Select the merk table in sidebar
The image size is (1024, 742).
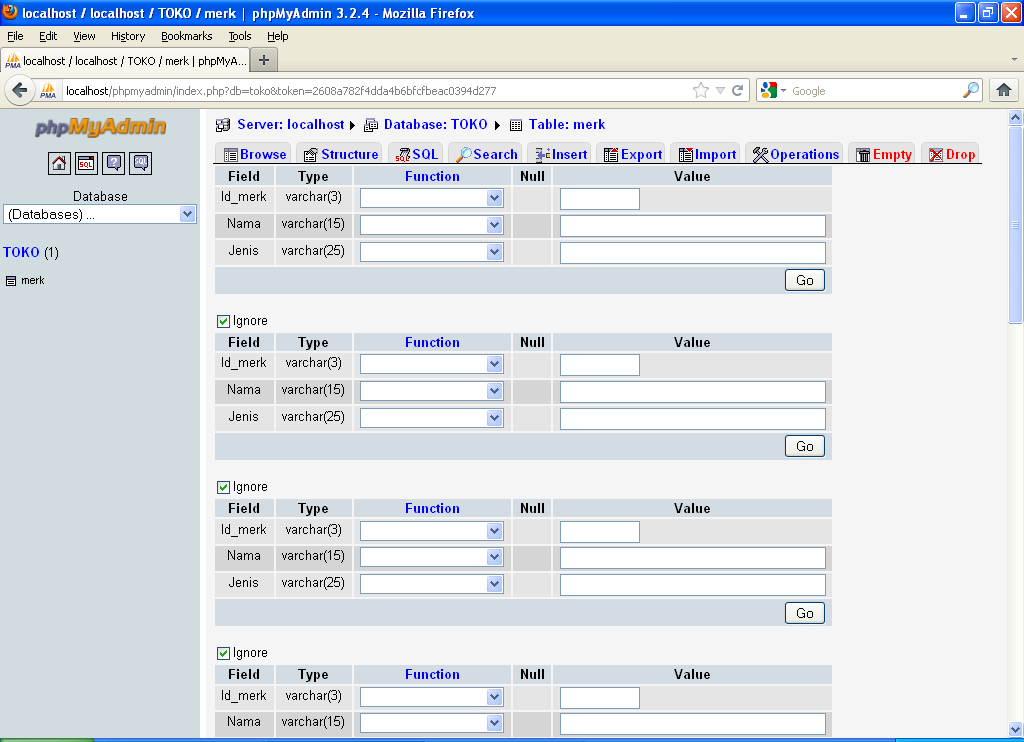point(31,281)
